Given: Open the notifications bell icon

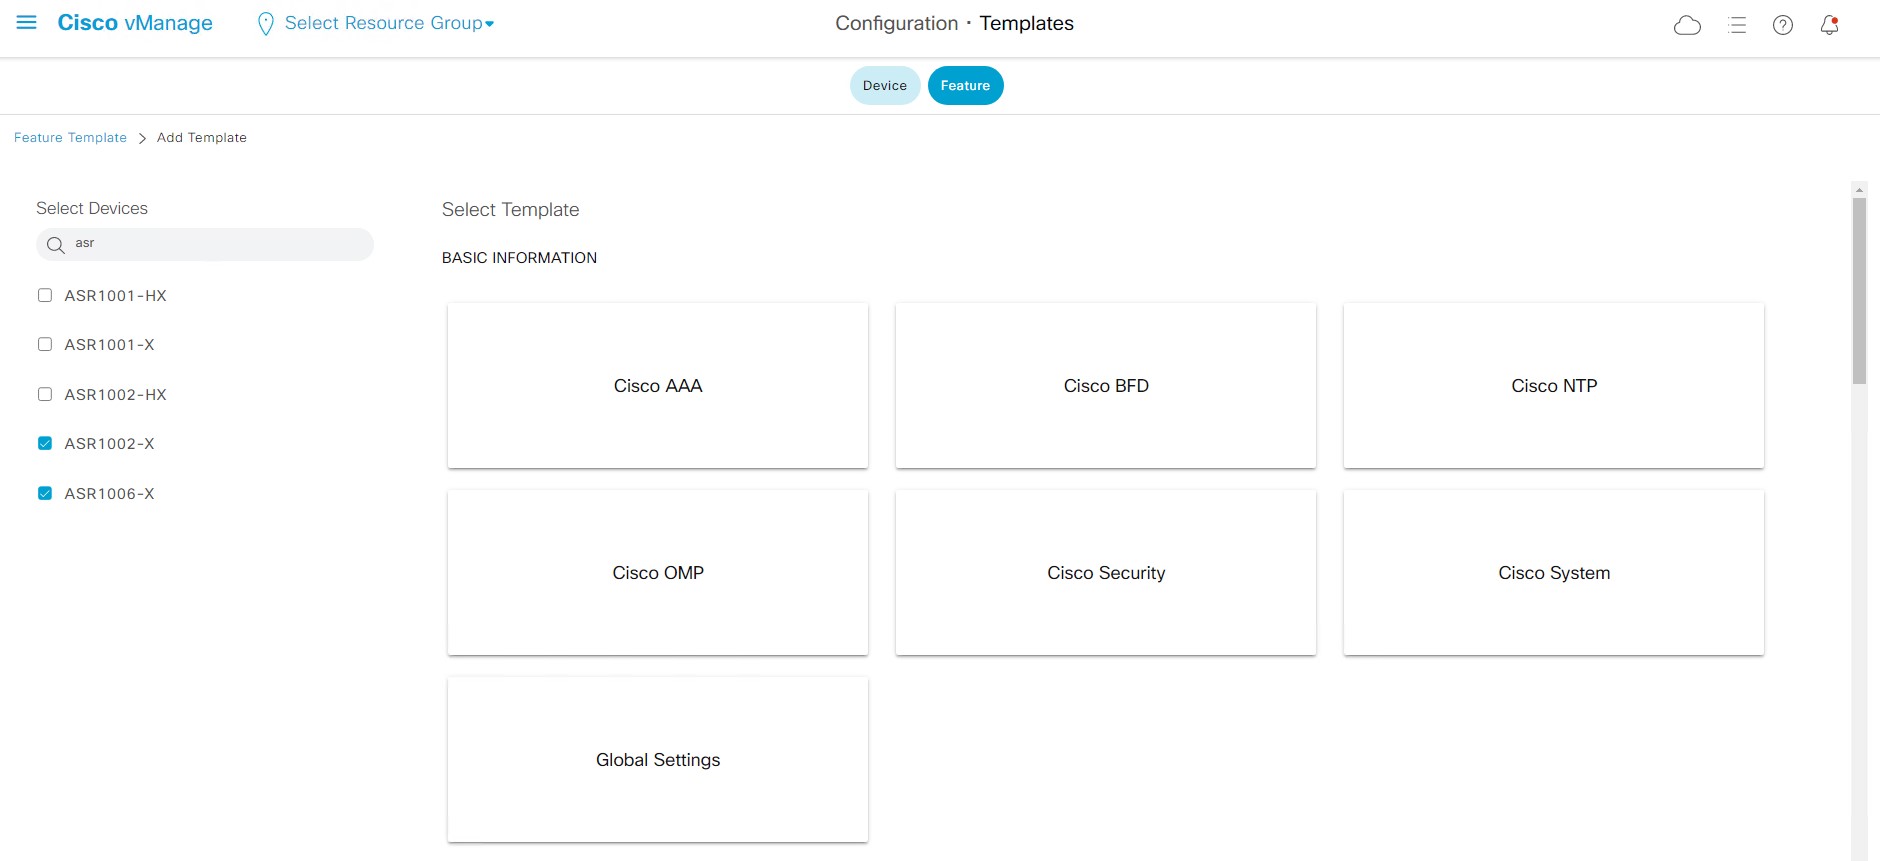Looking at the screenshot, I should pyautogui.click(x=1829, y=25).
